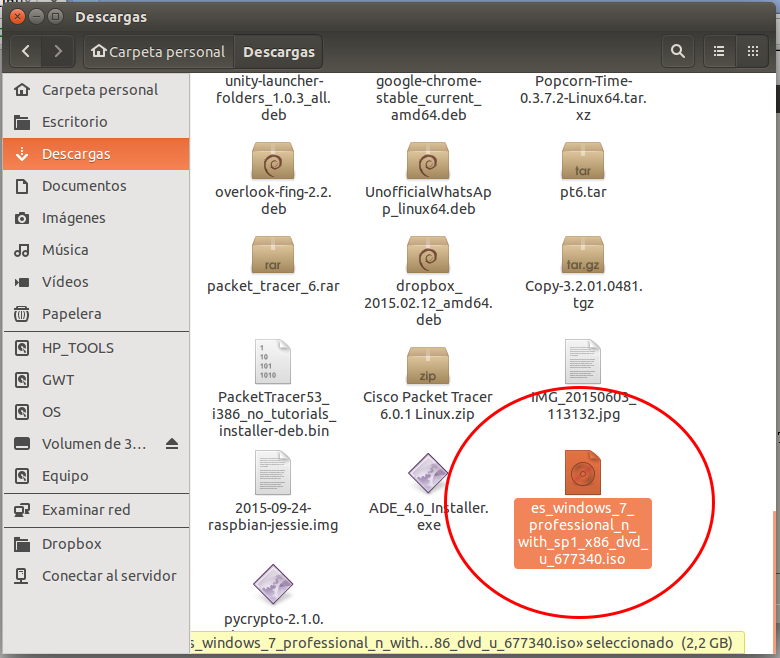Open Vídeos in sidebar

coord(96,282)
